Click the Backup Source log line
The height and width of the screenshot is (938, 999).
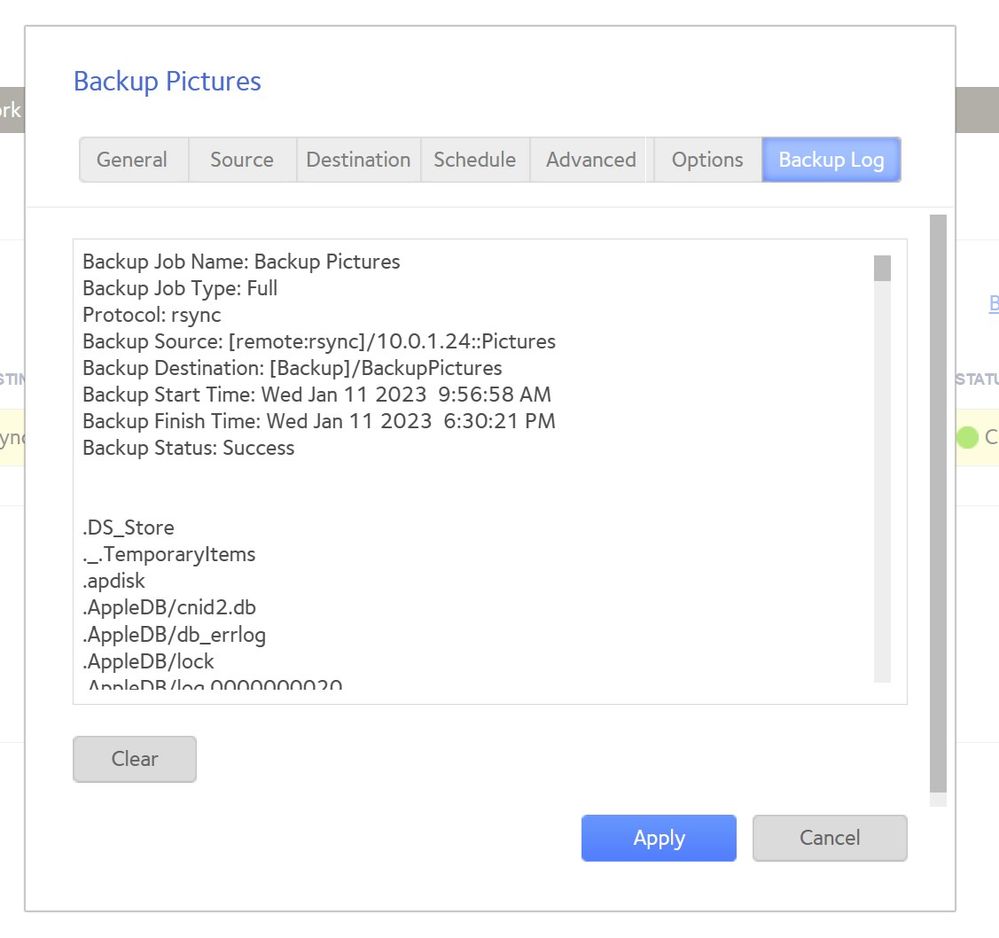pyautogui.click(x=319, y=342)
